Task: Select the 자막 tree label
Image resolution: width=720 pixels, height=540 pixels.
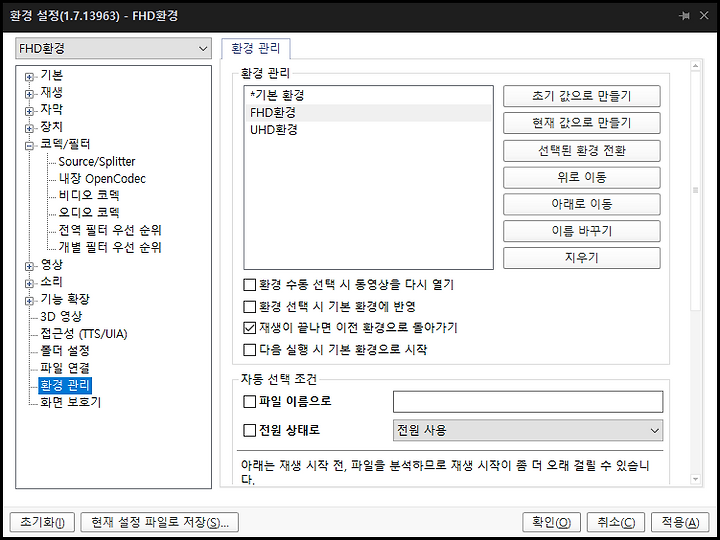Action: [51, 110]
